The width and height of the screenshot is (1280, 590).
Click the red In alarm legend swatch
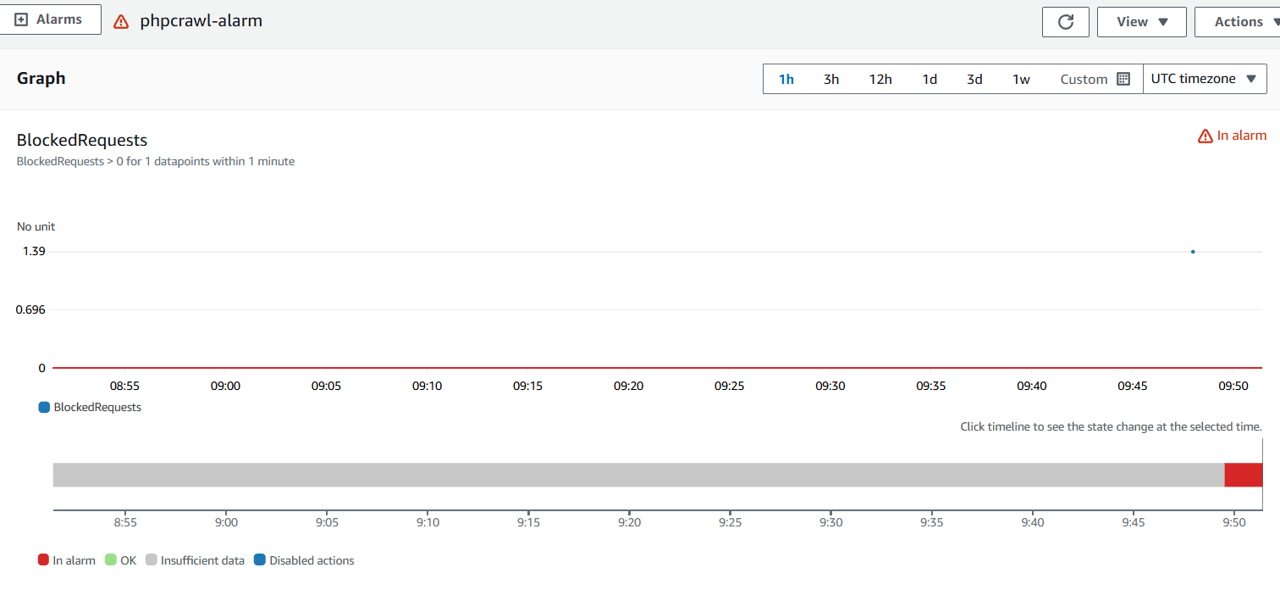[x=43, y=560]
